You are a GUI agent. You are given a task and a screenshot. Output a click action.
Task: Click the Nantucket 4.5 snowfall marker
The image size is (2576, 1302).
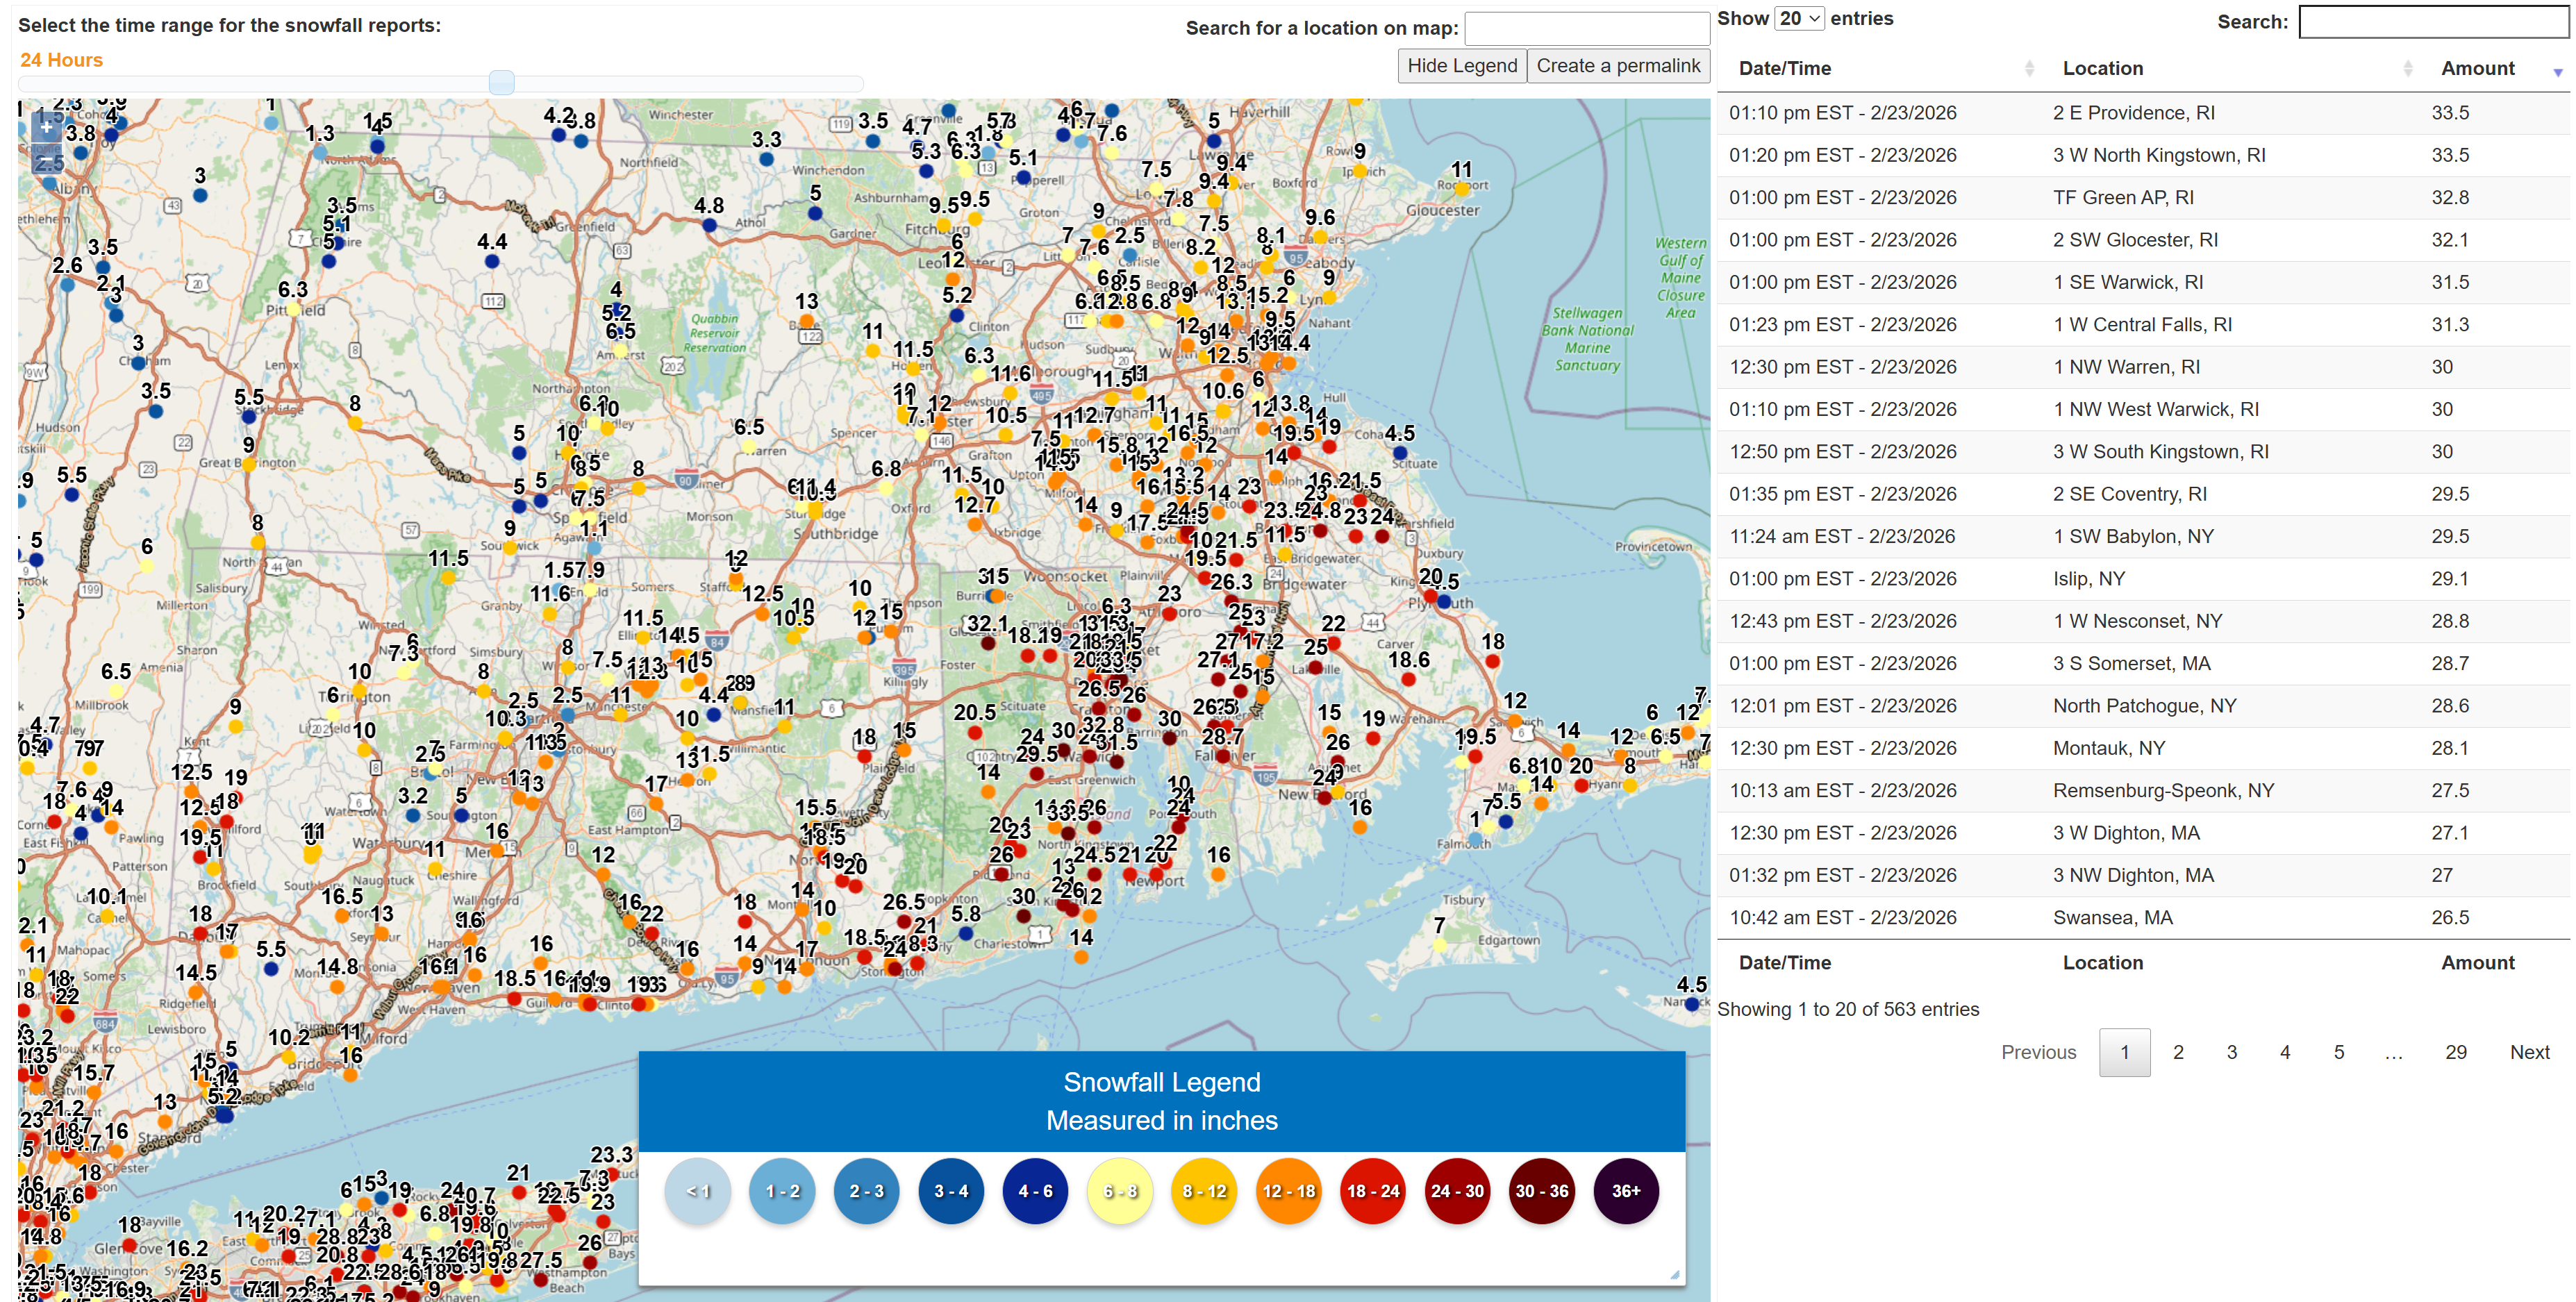[1691, 1004]
